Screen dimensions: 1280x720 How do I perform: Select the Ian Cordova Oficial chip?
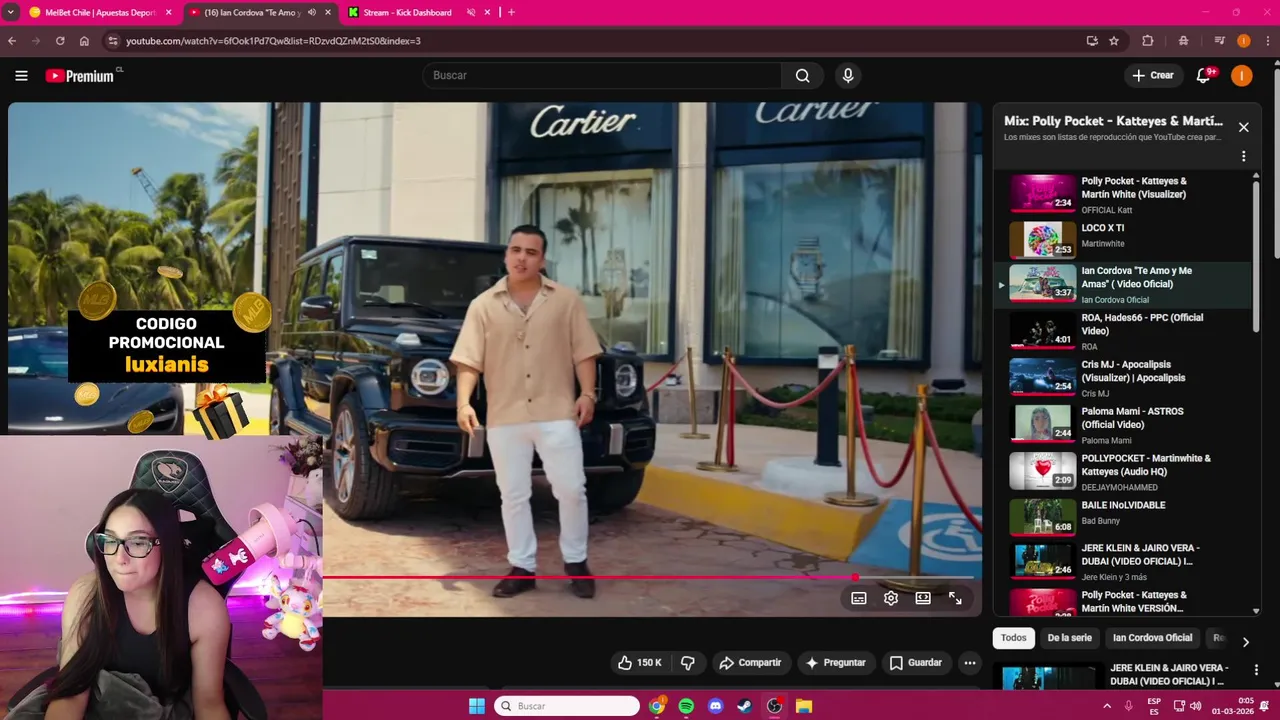tap(1152, 638)
